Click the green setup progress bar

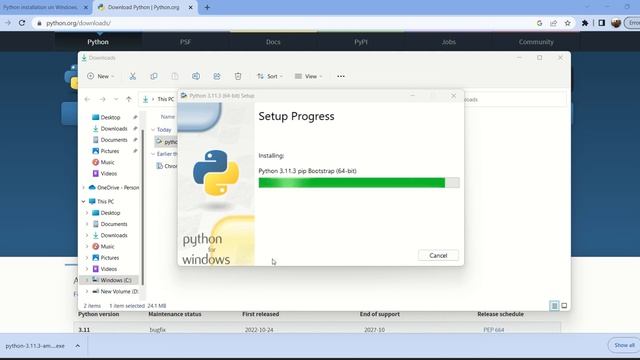359,182
